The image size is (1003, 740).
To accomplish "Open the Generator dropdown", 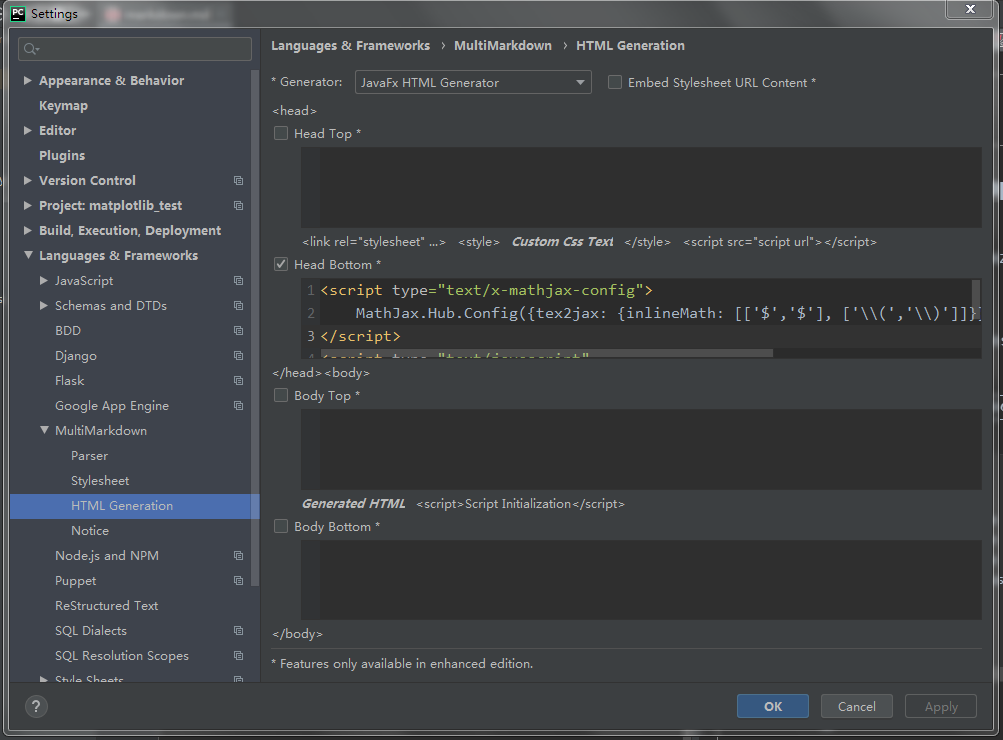I will pyautogui.click(x=473, y=83).
